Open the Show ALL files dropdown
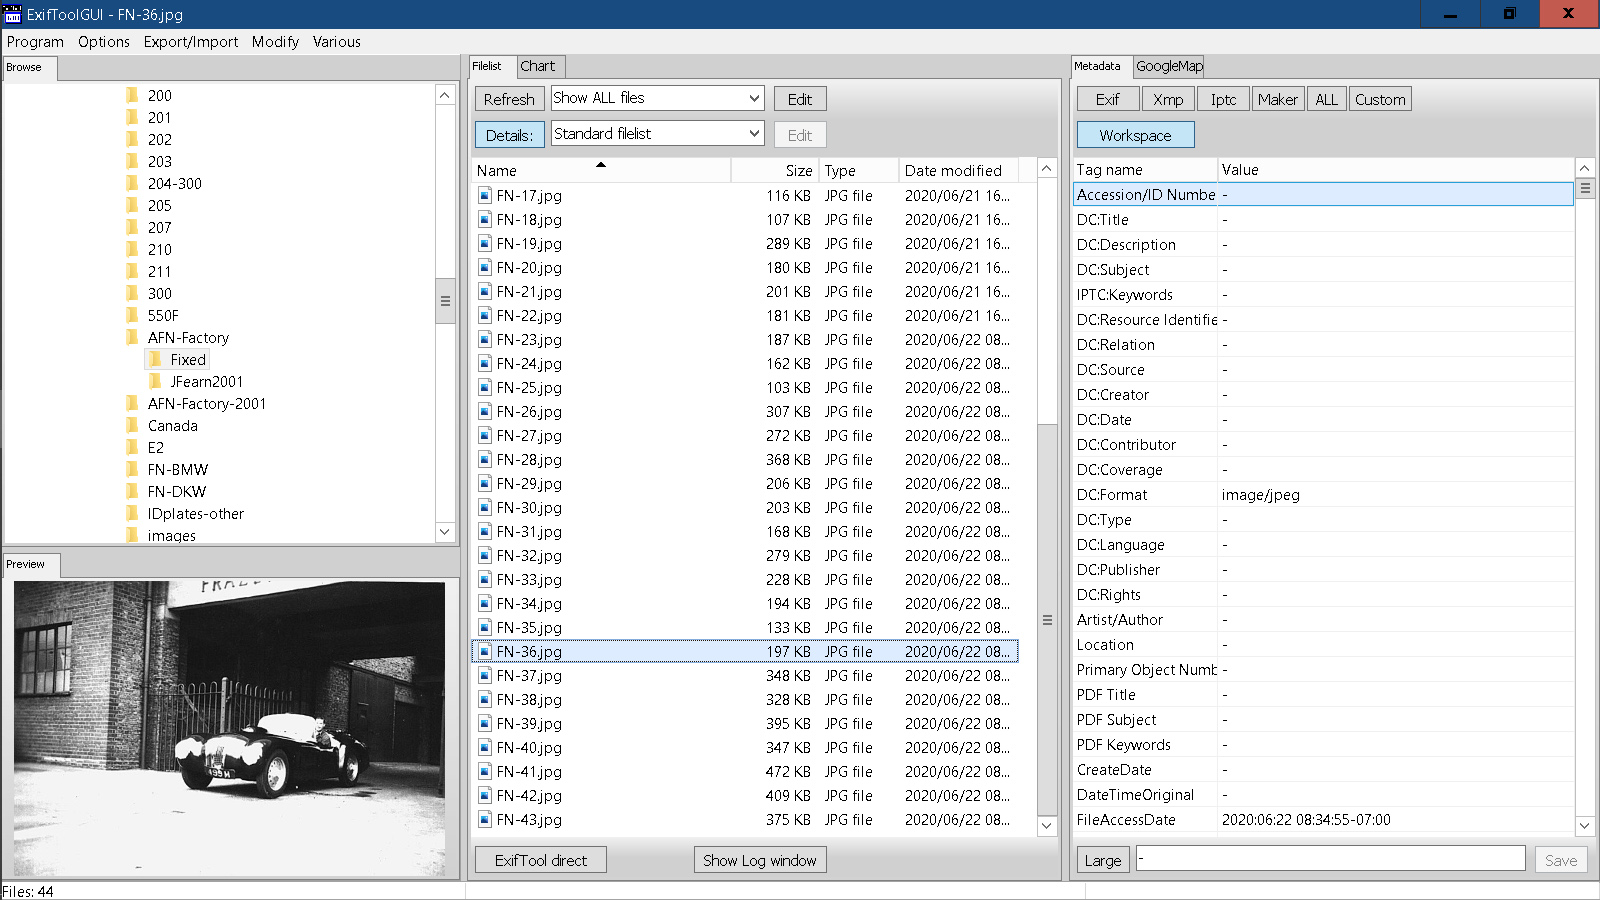The image size is (1600, 900). tap(657, 98)
